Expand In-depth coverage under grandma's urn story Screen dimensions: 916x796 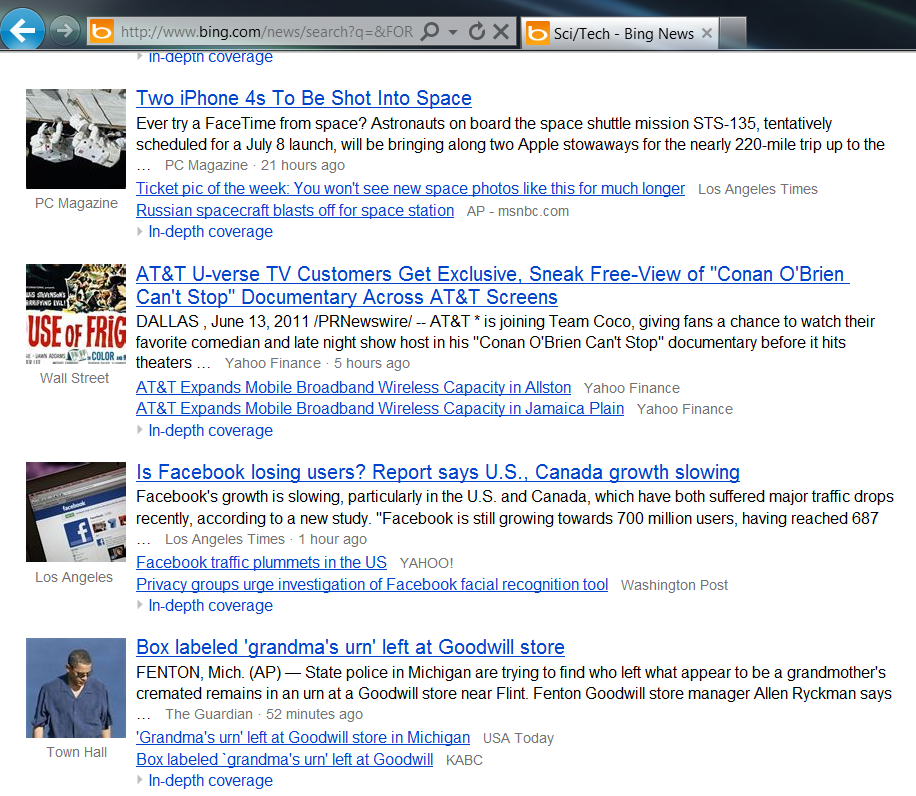point(210,781)
